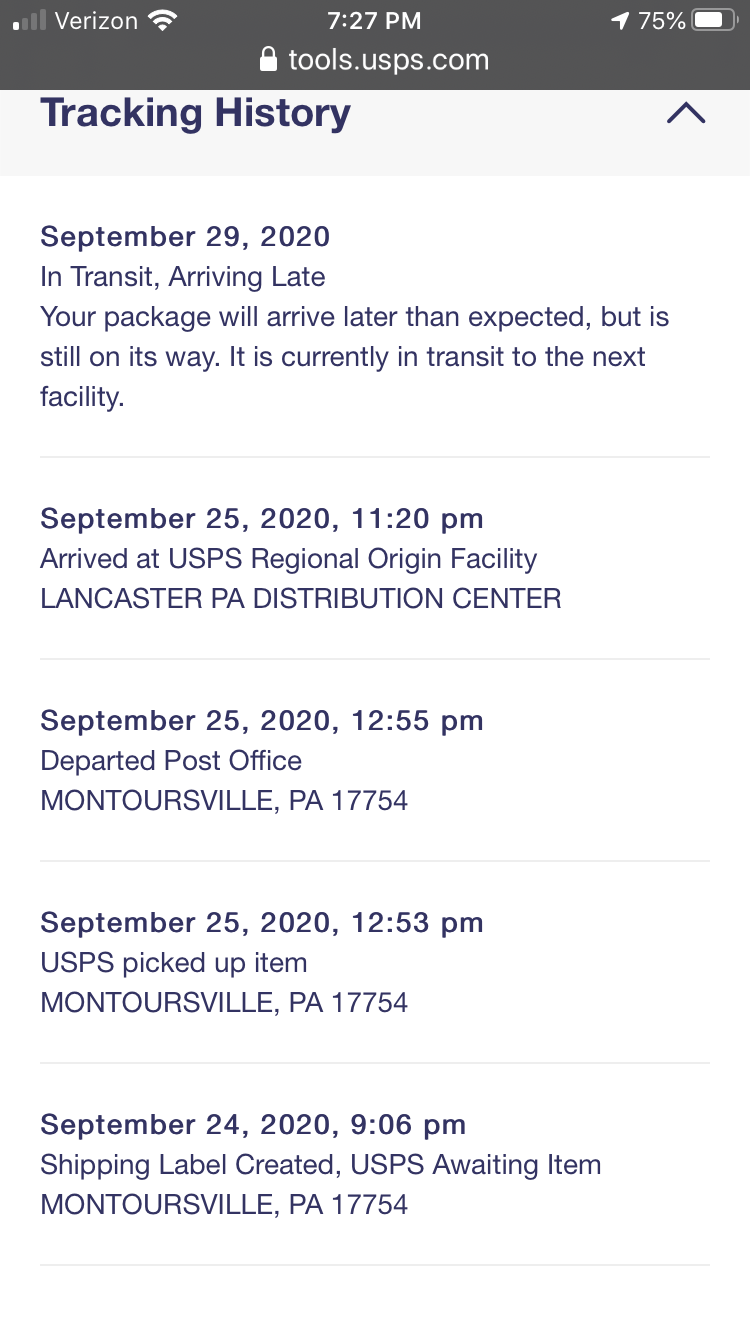Screen dimensions: 750x1334
Task: Tap the Wi-Fi status icon
Action: click(x=161, y=20)
